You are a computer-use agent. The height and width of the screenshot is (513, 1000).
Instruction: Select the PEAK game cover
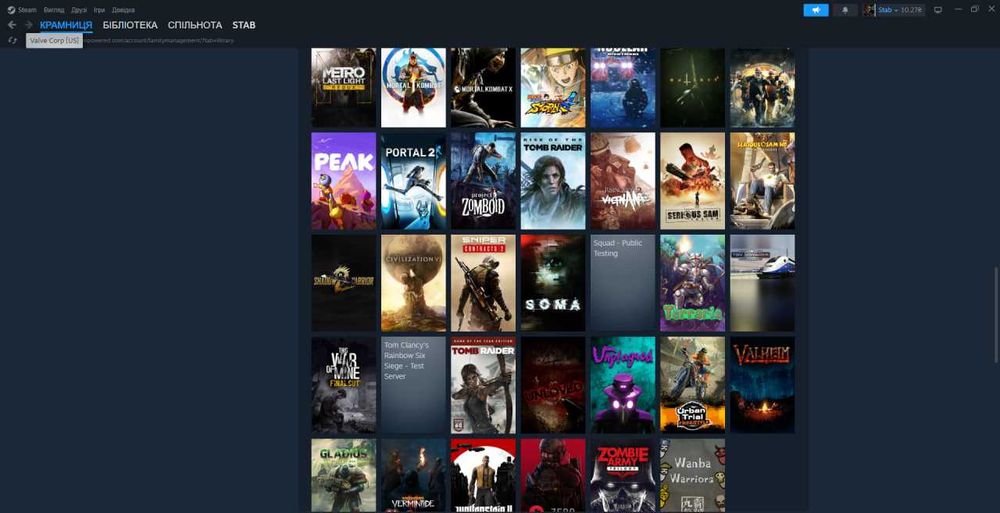[344, 181]
